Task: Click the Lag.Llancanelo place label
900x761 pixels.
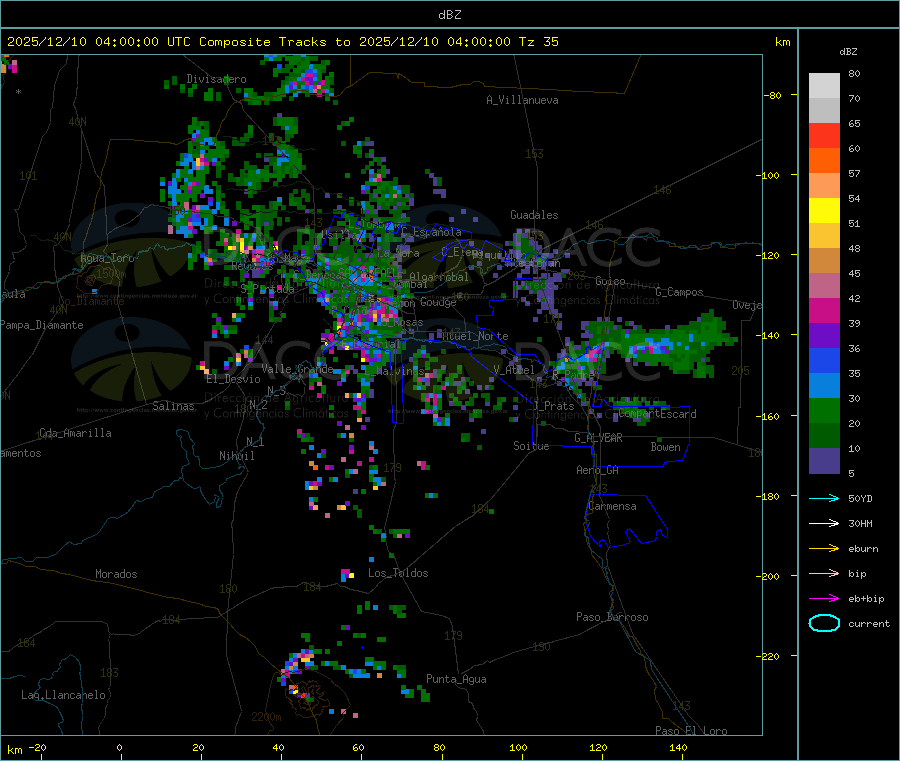Action: (x=63, y=695)
